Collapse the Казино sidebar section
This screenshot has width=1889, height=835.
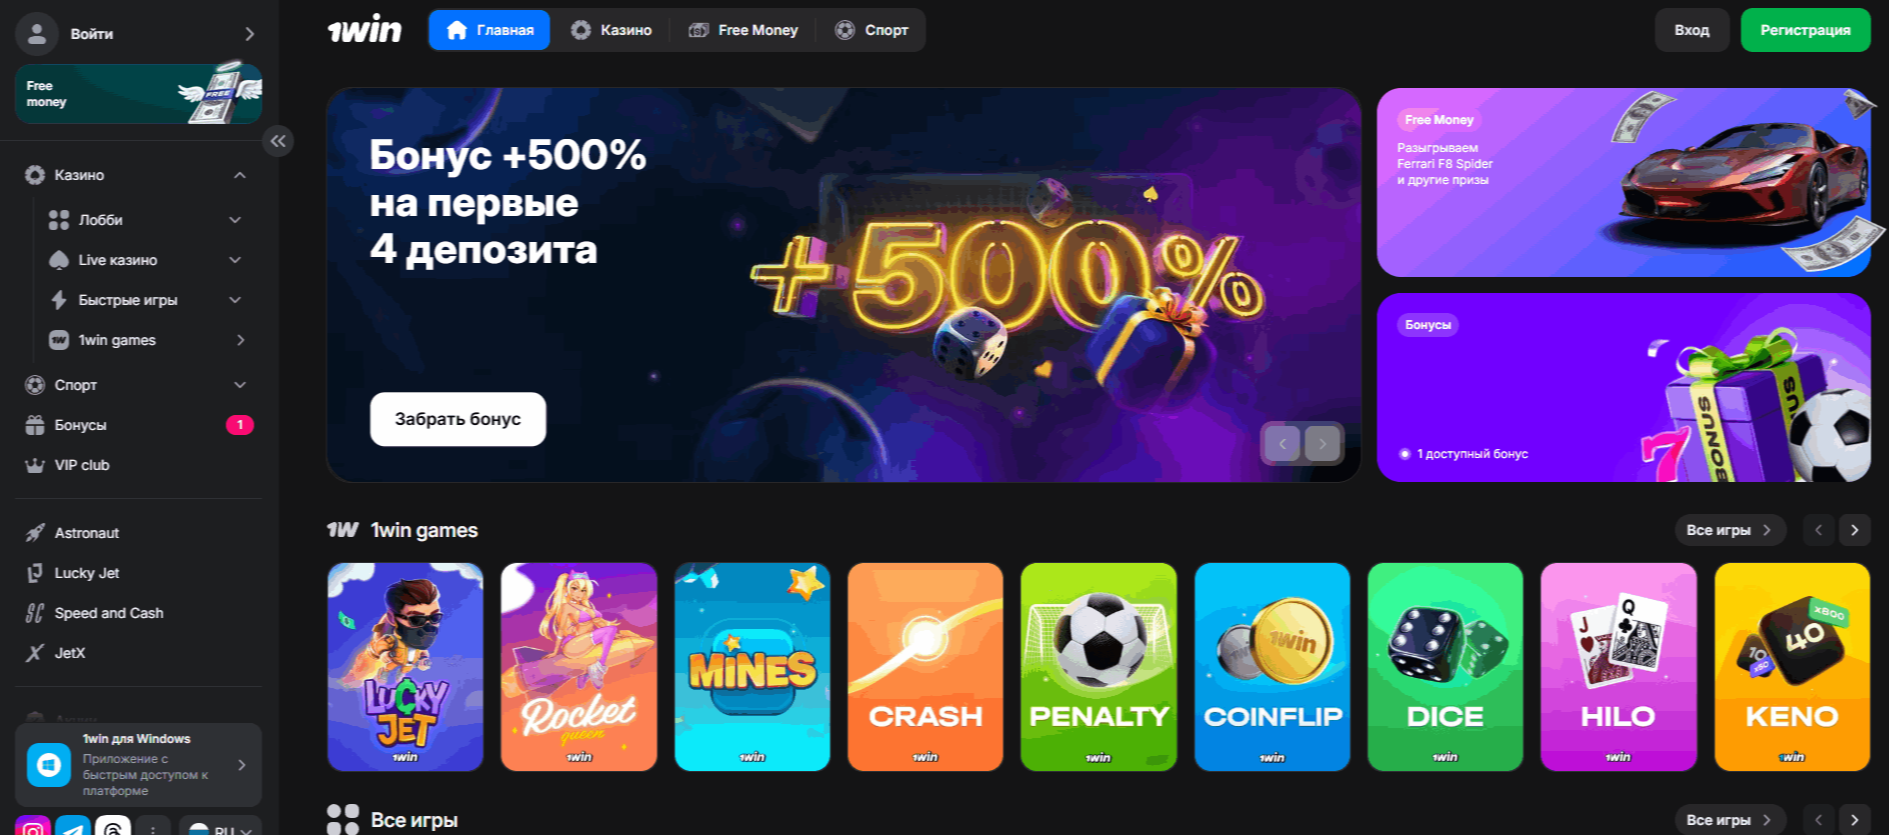(x=240, y=175)
